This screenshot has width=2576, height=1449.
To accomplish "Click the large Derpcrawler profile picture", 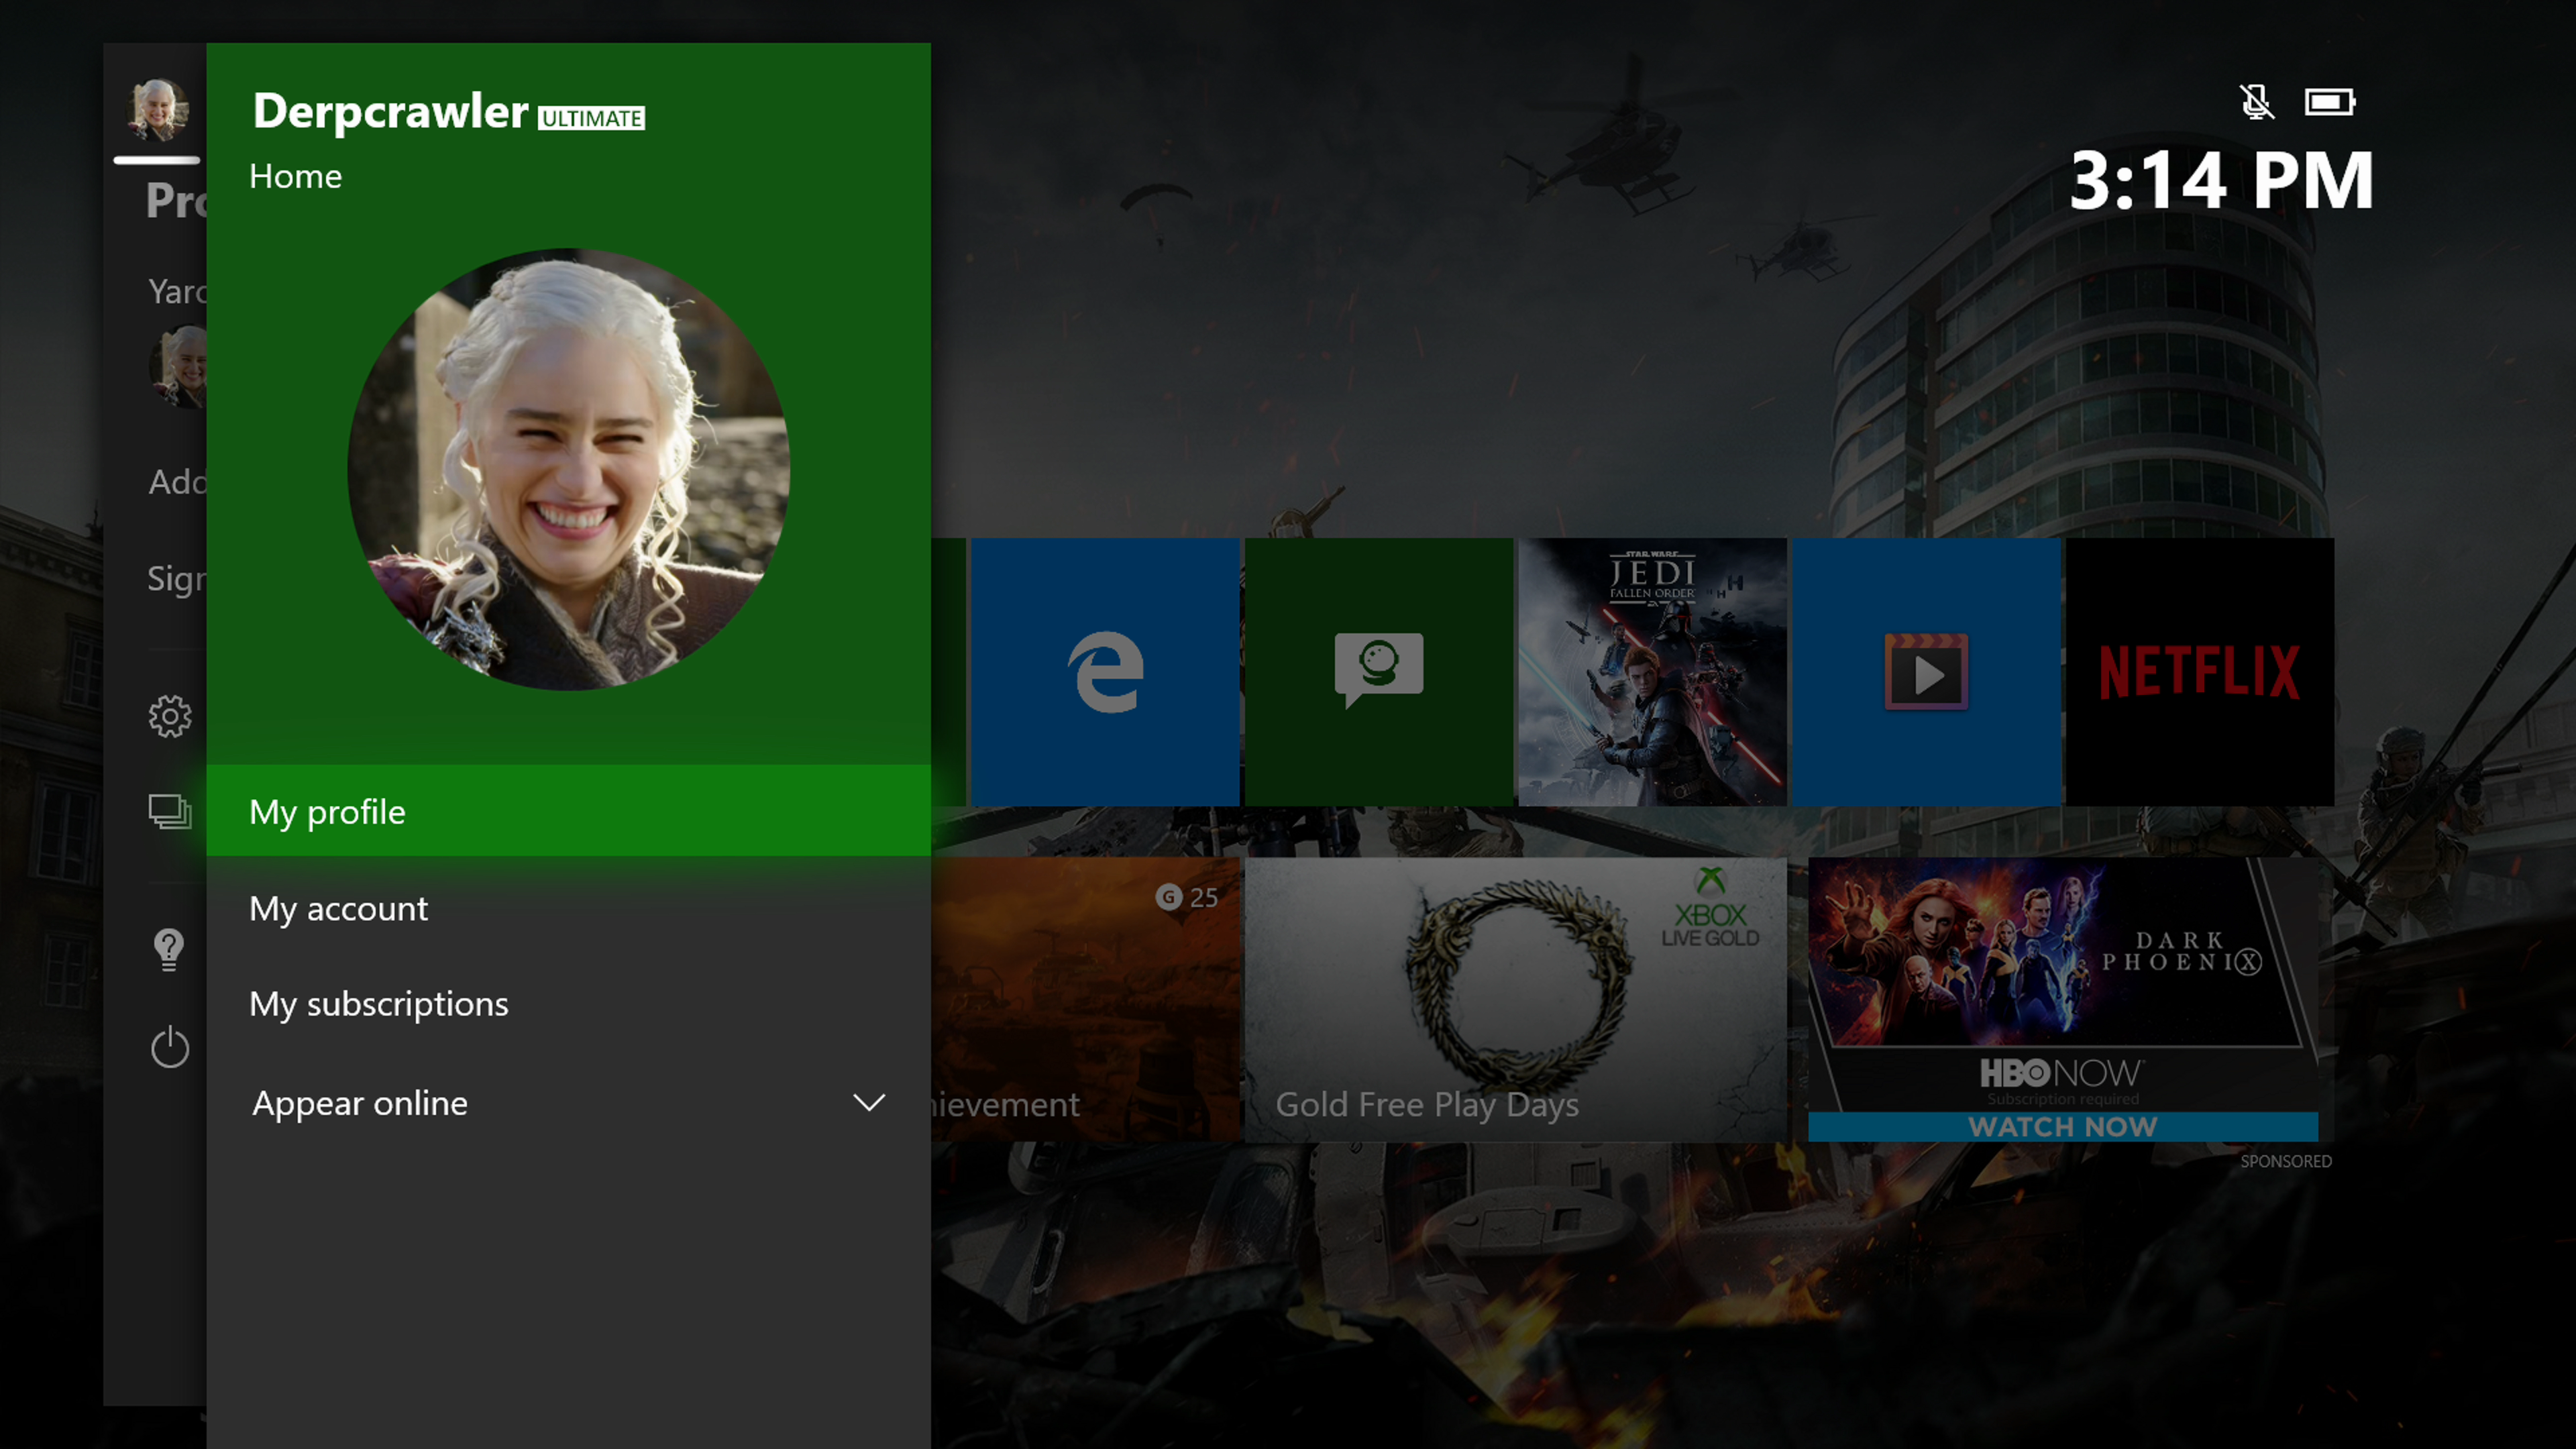I will 568,469.
